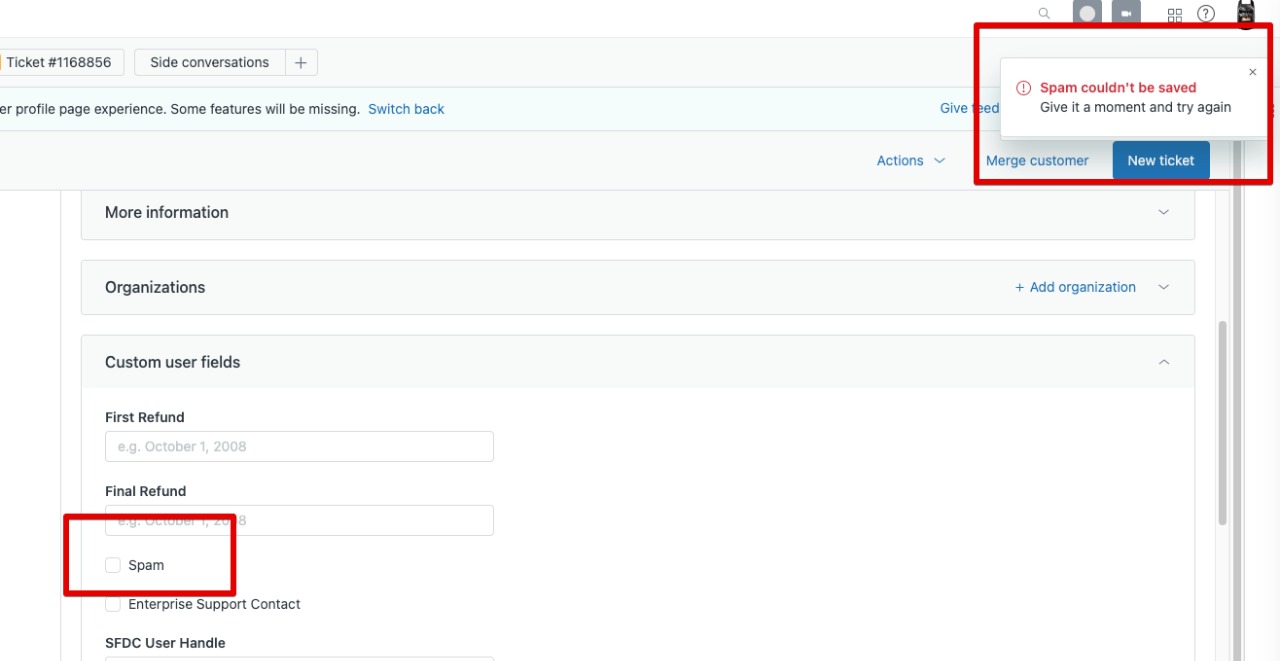Expand the Organizations section chevron
The width and height of the screenshot is (1280, 661).
pos(1163,287)
